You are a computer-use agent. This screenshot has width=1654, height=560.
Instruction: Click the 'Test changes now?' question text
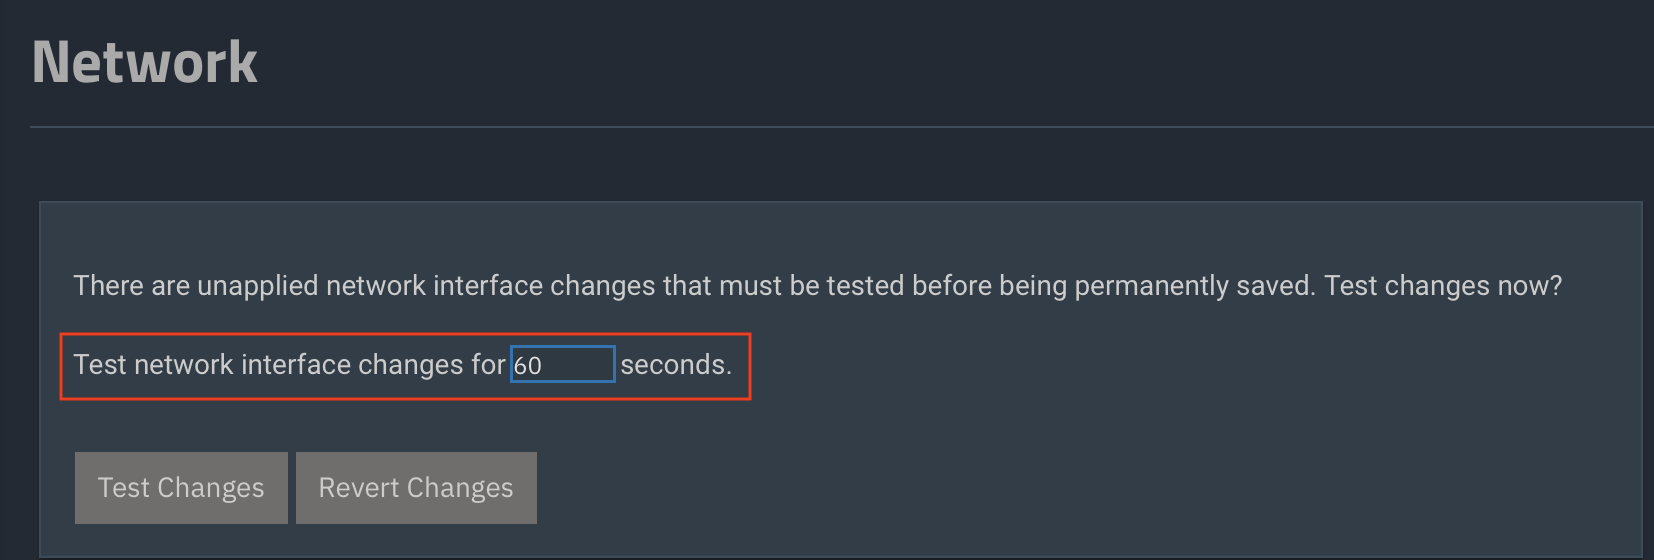[1443, 286]
